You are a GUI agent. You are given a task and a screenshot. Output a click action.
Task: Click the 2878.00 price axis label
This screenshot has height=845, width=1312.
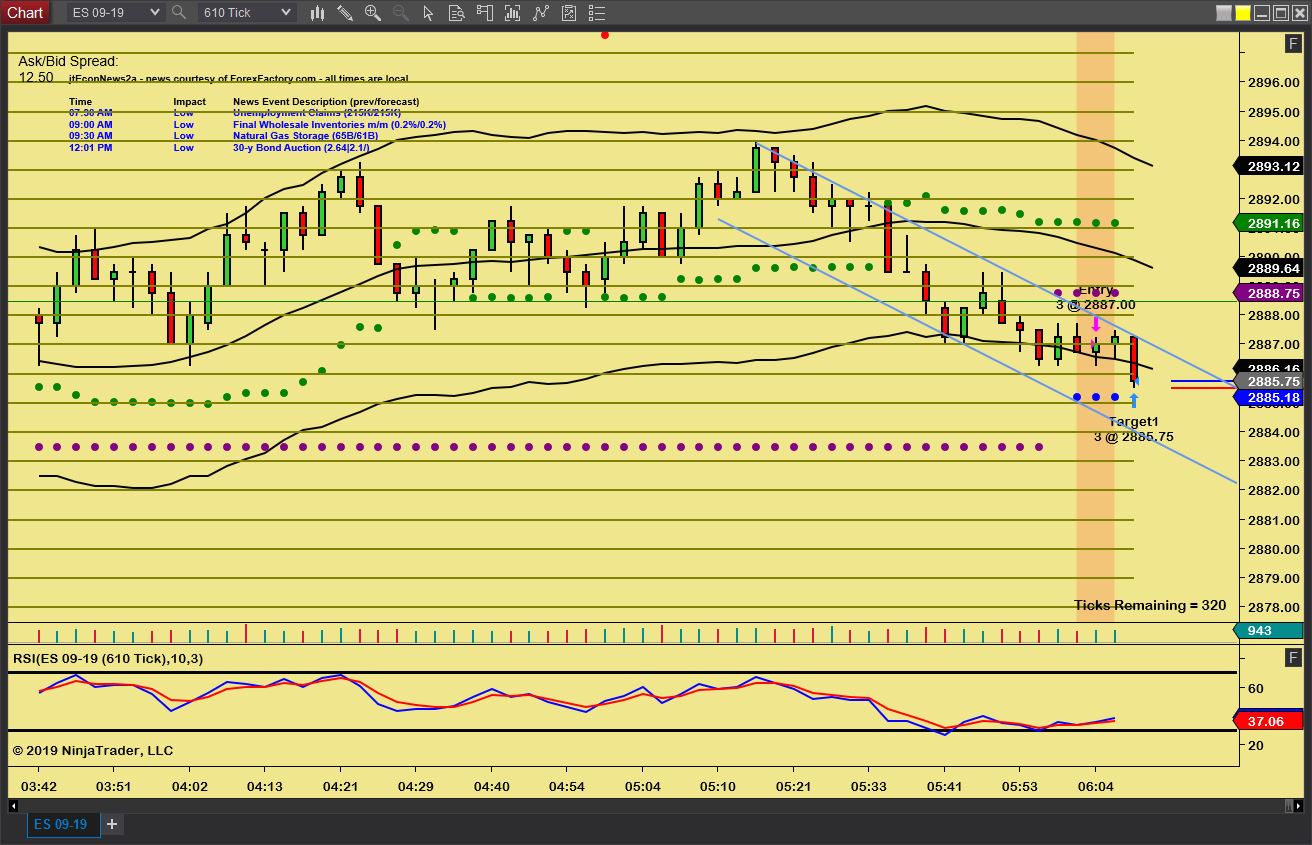pos(1273,607)
